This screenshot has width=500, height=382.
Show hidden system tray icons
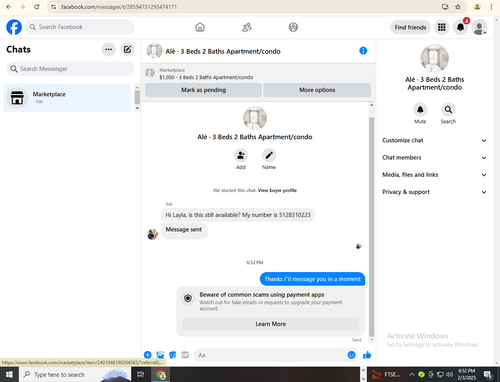tap(412, 374)
